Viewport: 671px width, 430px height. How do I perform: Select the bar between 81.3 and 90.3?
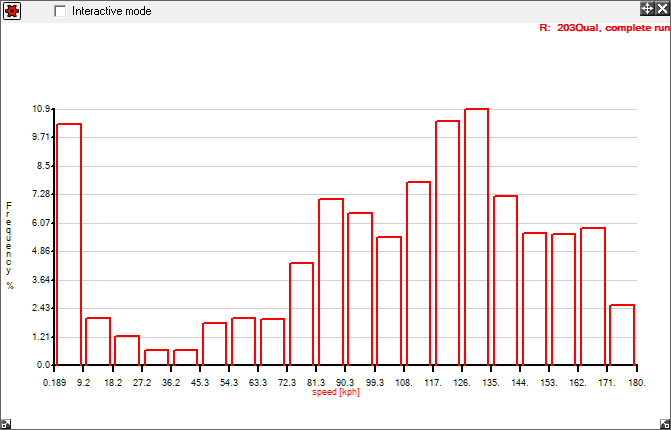pos(331,282)
